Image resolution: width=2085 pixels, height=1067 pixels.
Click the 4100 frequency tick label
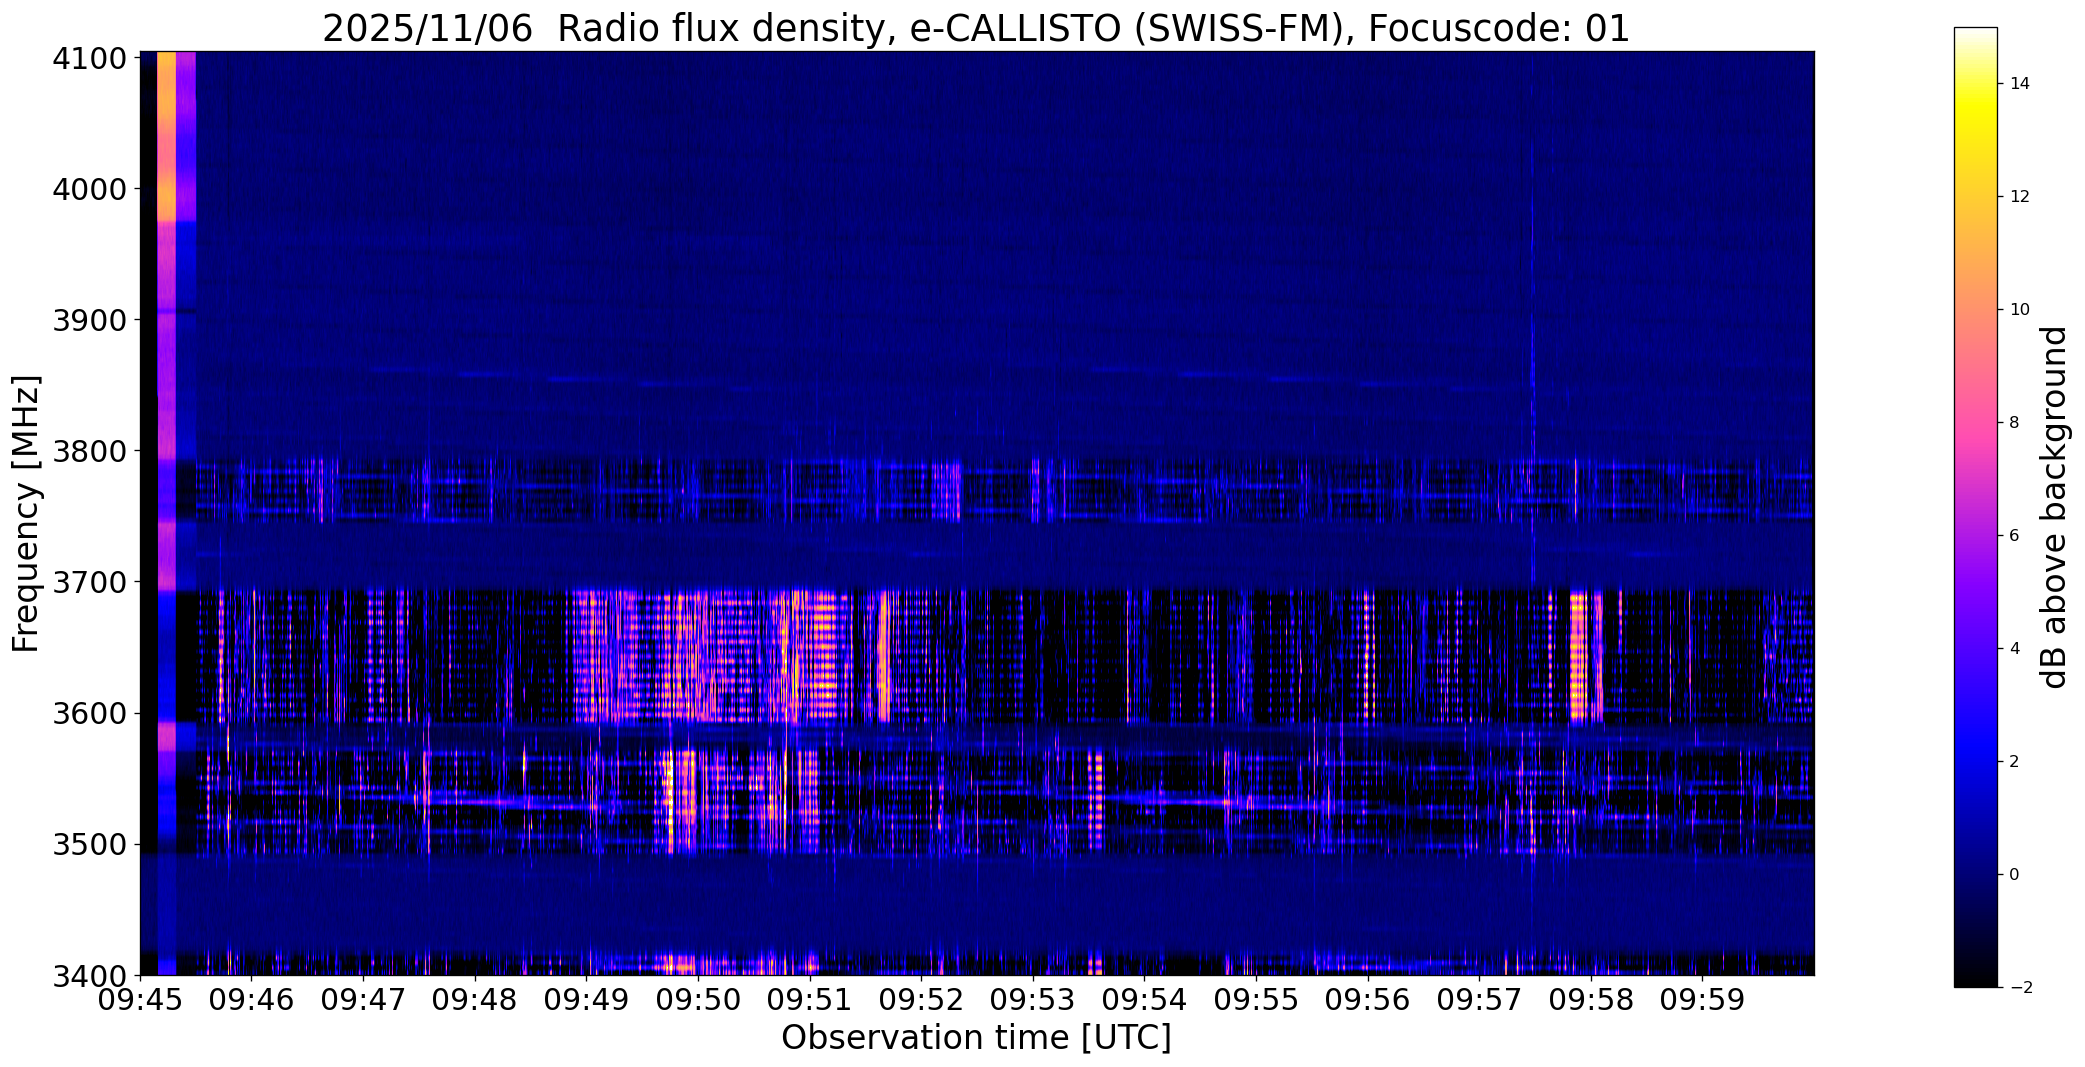click(89, 58)
